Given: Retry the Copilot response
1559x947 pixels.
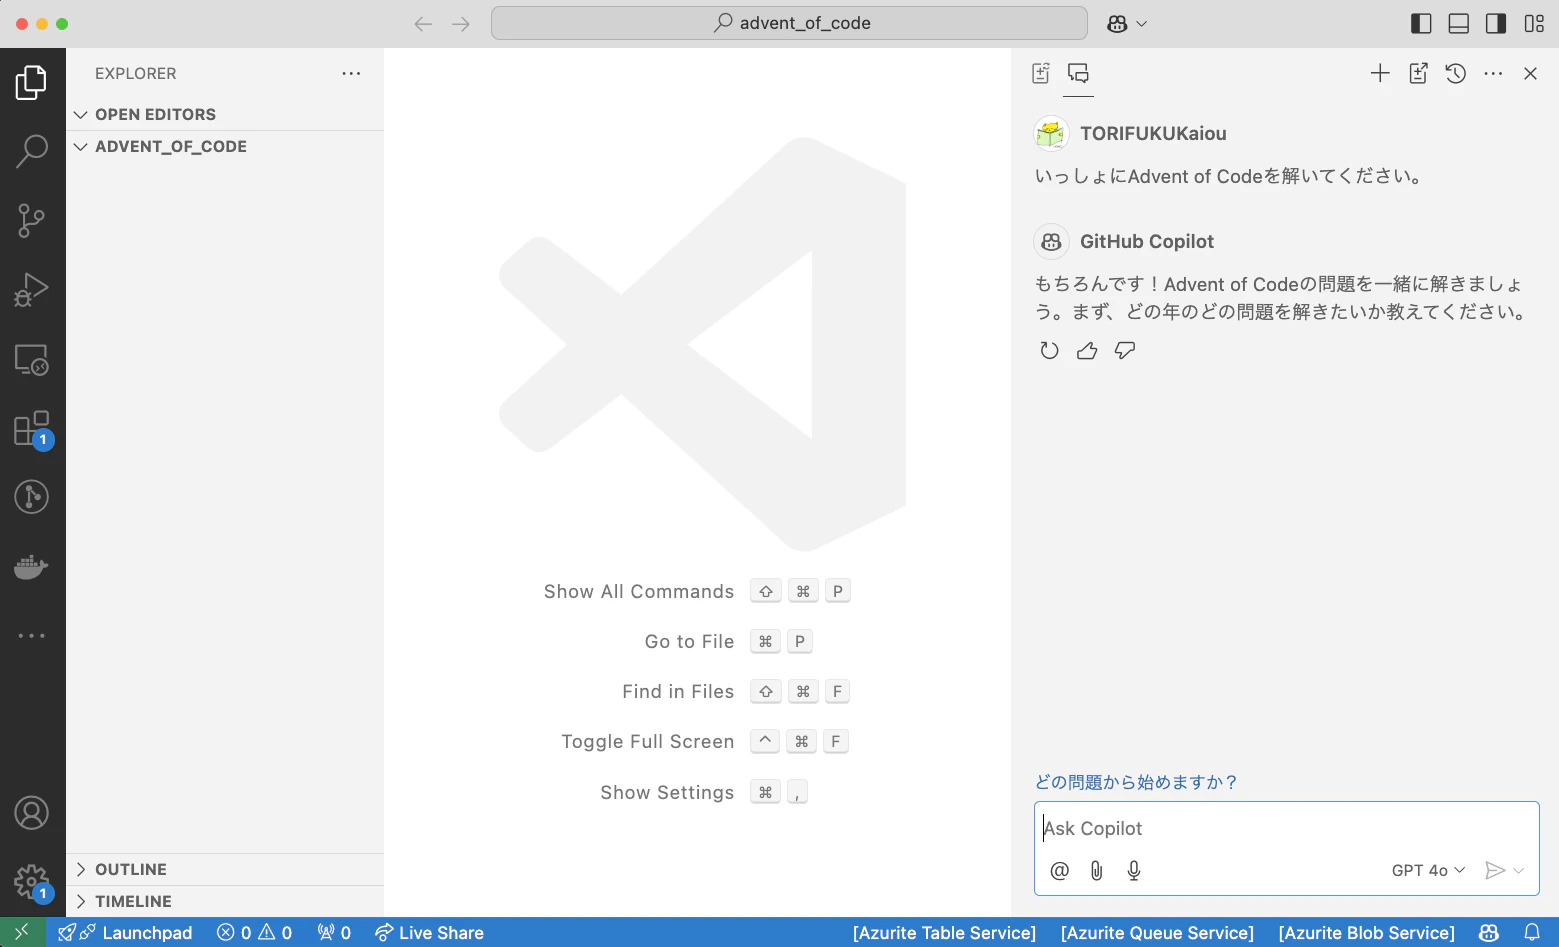Looking at the screenshot, I should pos(1049,350).
